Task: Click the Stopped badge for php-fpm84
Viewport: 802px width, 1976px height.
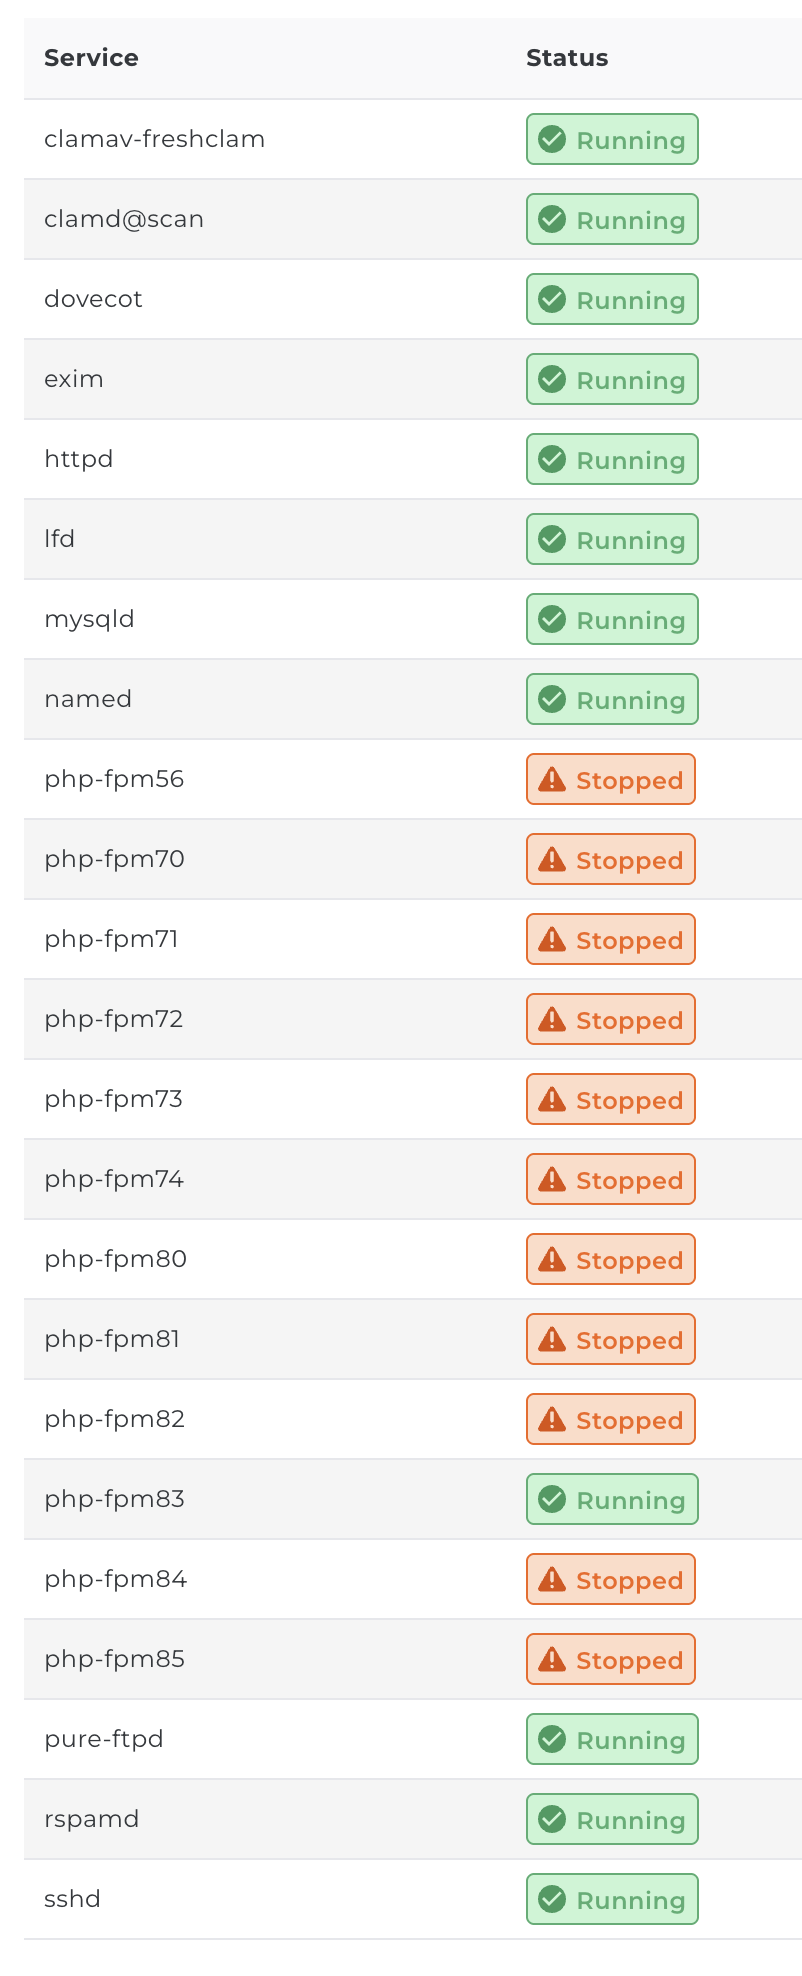Action: click(x=611, y=1579)
